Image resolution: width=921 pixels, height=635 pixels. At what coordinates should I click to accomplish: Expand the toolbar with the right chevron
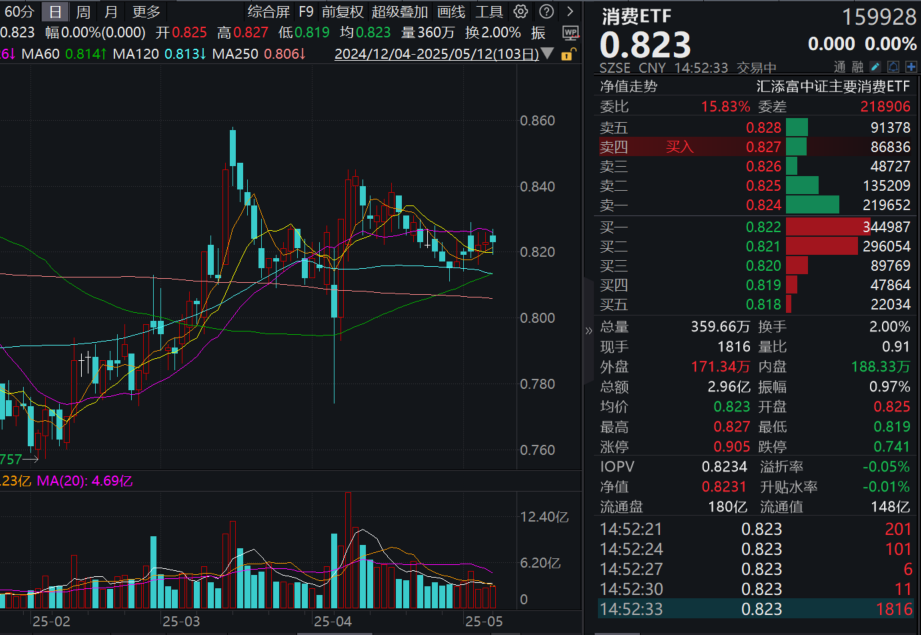569,11
